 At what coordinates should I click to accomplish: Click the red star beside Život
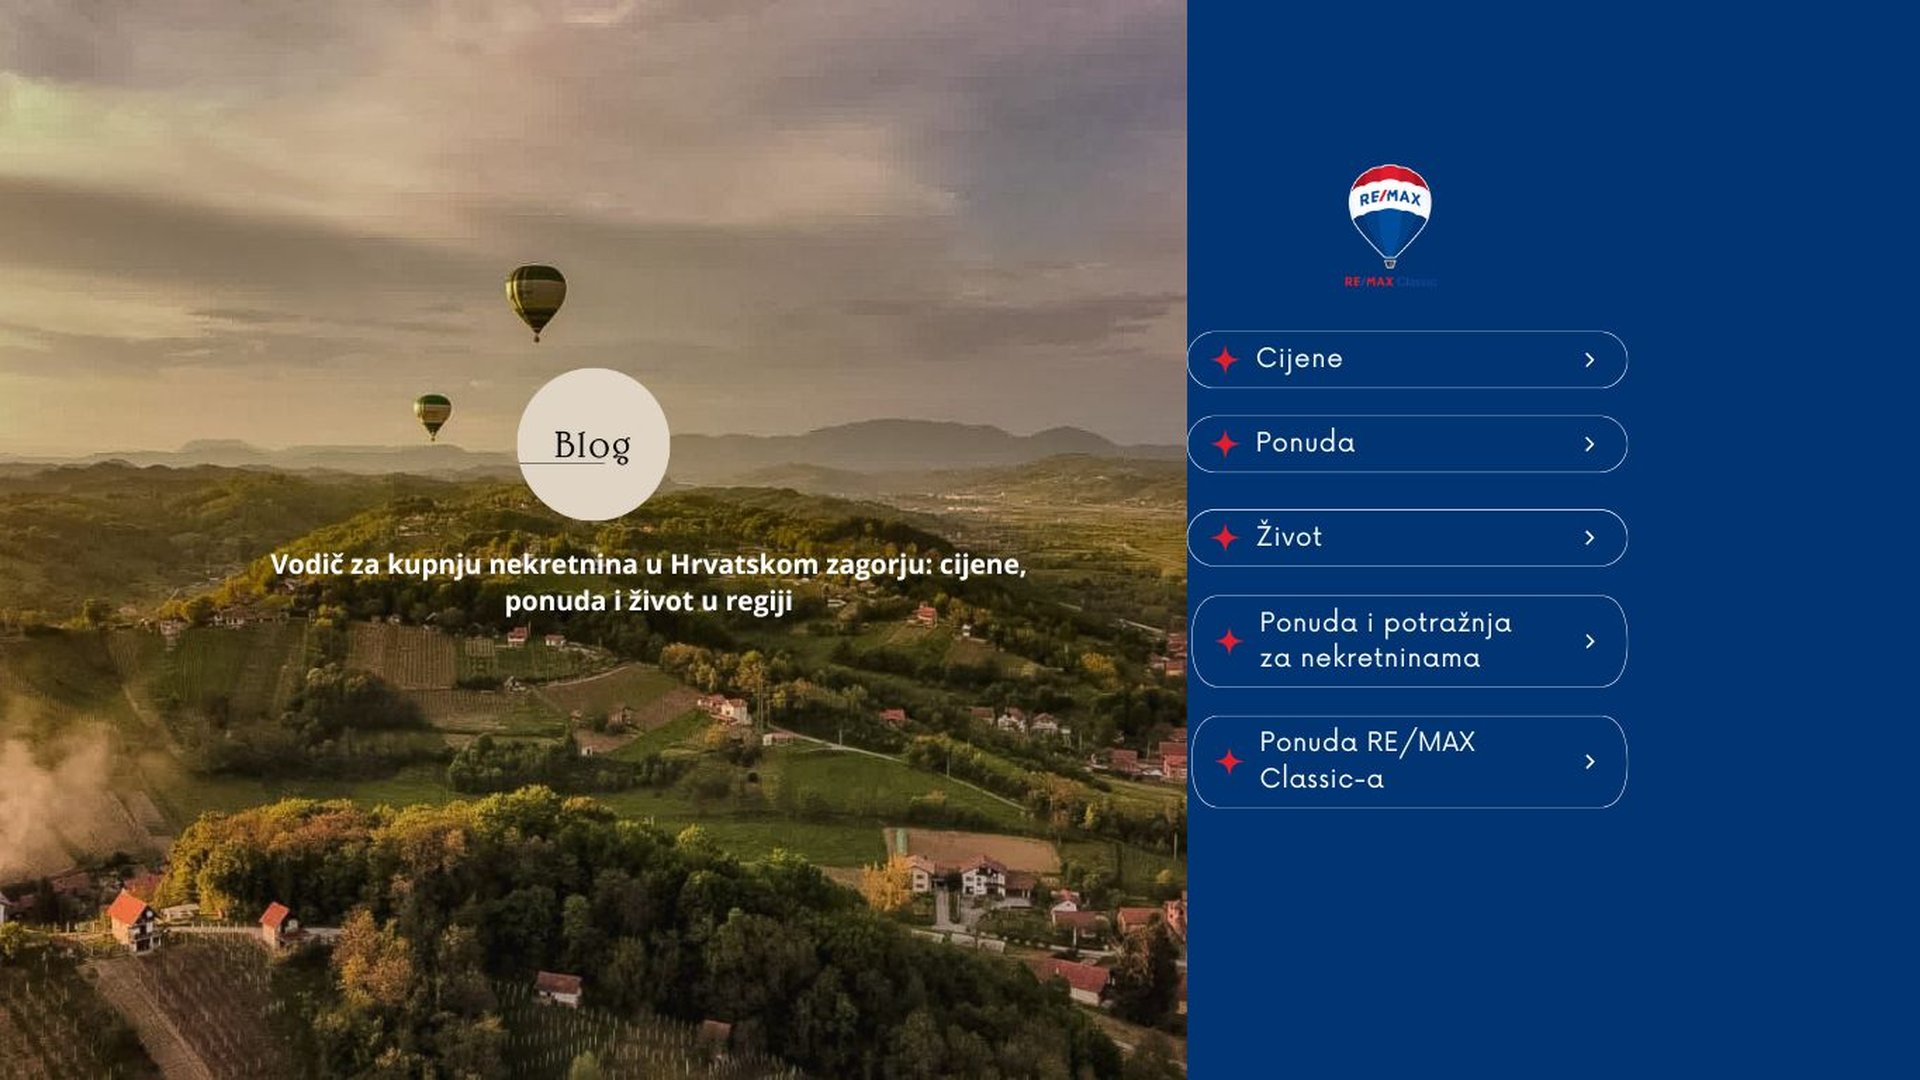click(1225, 537)
